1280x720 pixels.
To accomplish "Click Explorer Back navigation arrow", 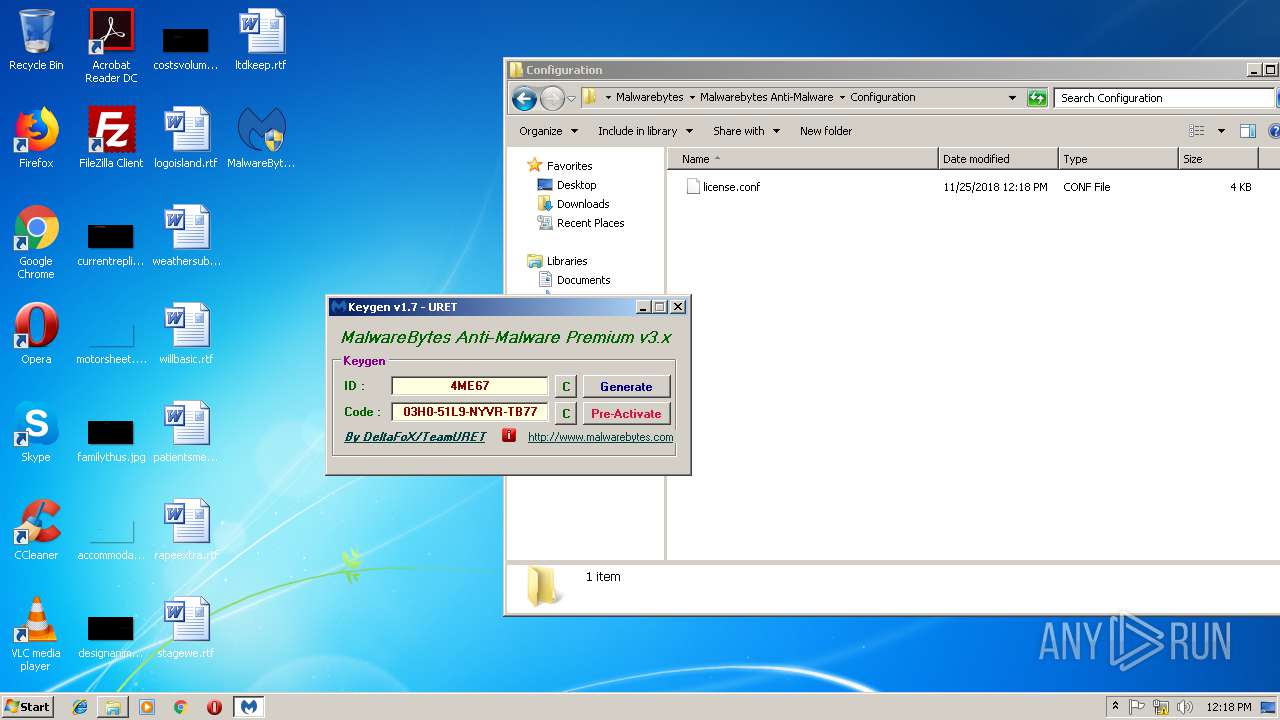I will (524, 98).
